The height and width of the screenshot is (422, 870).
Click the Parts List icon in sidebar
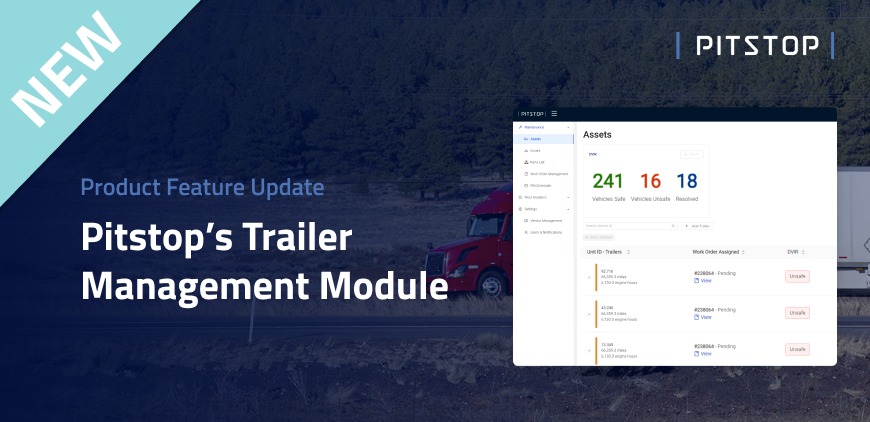526,162
